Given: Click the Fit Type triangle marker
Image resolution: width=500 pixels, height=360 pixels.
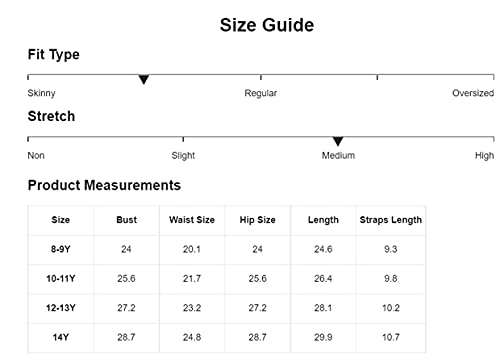Looking at the screenshot, I should (144, 79).
